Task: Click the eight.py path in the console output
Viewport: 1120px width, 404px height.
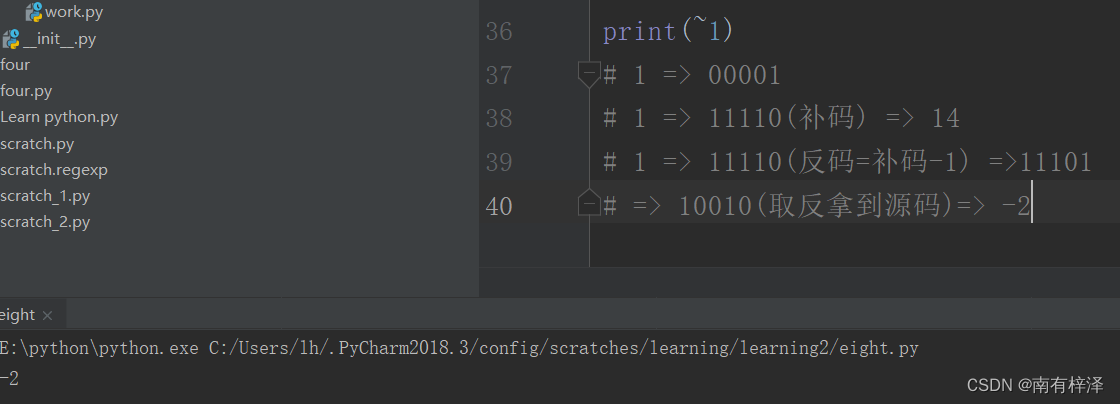Action: coord(564,348)
